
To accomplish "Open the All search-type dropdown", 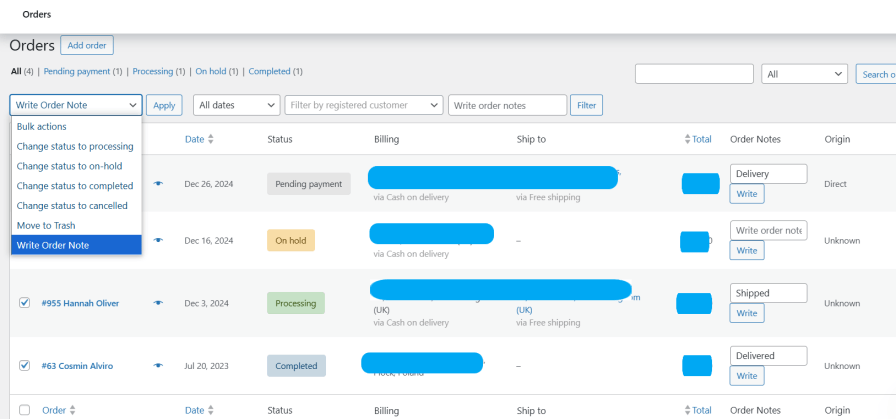I will coord(805,74).
